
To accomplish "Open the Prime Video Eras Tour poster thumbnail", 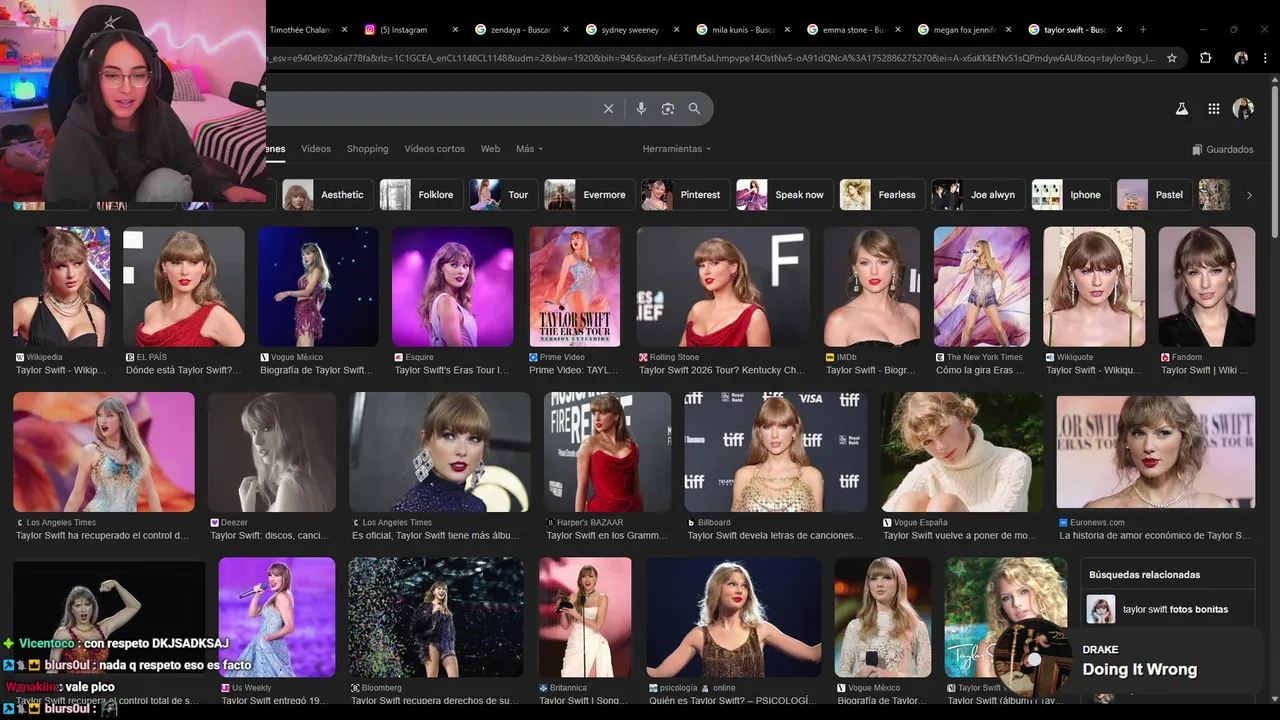I will [x=575, y=287].
